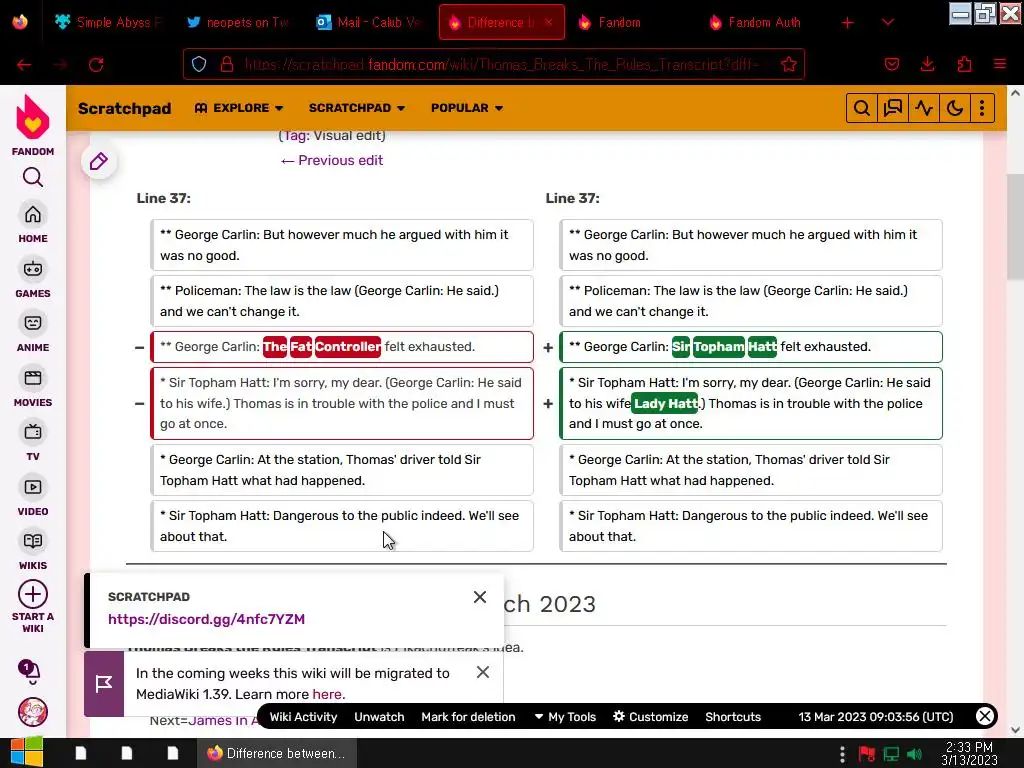Viewport: 1024px width, 768px height.
Task: Open the Windows Start button
Action: click(x=27, y=752)
